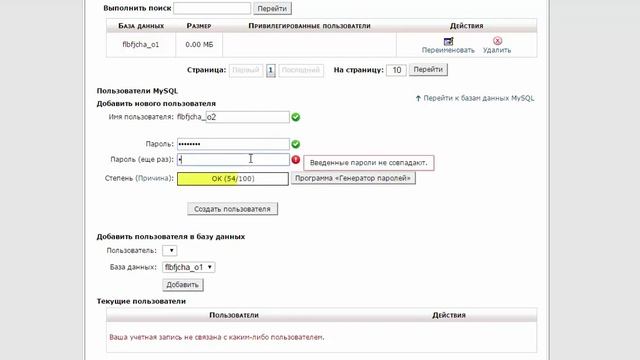Follow Перейти к базам данных MySQL link
Screen dimensions: 640x360
479,98
